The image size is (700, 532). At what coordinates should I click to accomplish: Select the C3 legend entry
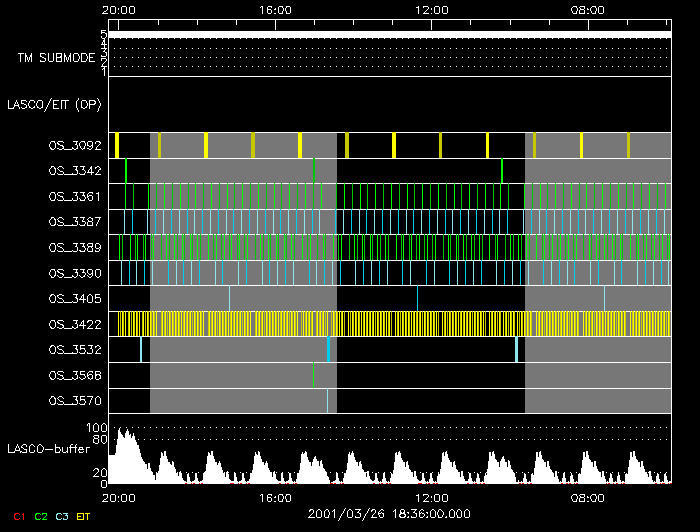click(62, 516)
